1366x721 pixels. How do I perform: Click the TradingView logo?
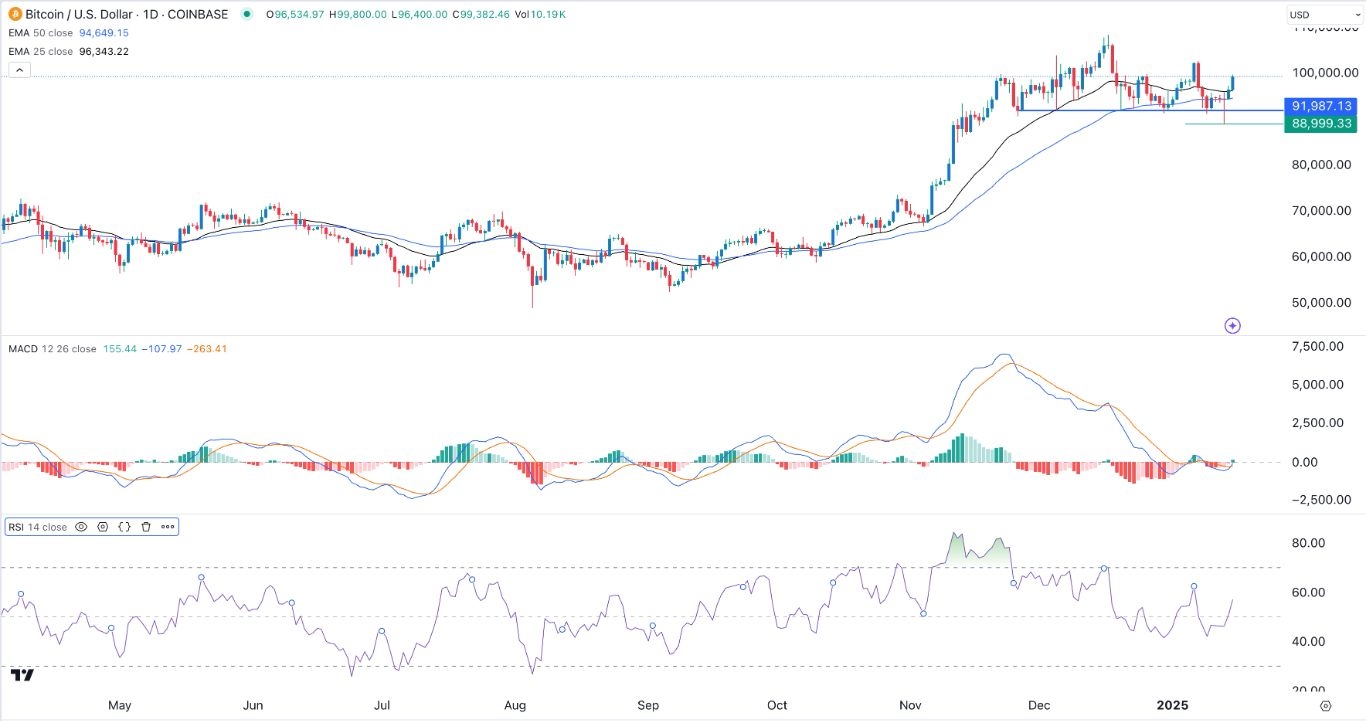pos(23,675)
